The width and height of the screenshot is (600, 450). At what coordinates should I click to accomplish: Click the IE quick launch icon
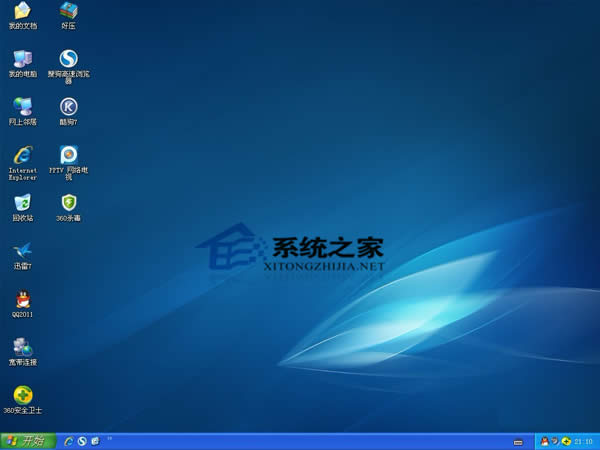pyautogui.click(x=69, y=442)
